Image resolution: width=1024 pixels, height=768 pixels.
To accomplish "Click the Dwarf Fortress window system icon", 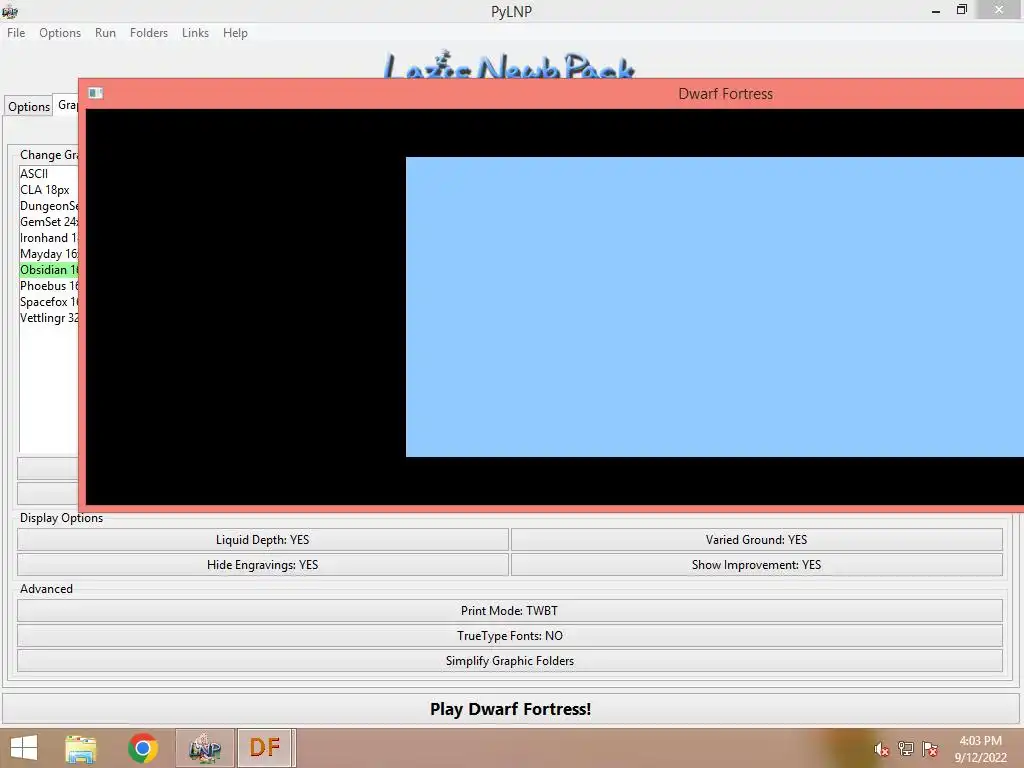I will [x=95, y=93].
